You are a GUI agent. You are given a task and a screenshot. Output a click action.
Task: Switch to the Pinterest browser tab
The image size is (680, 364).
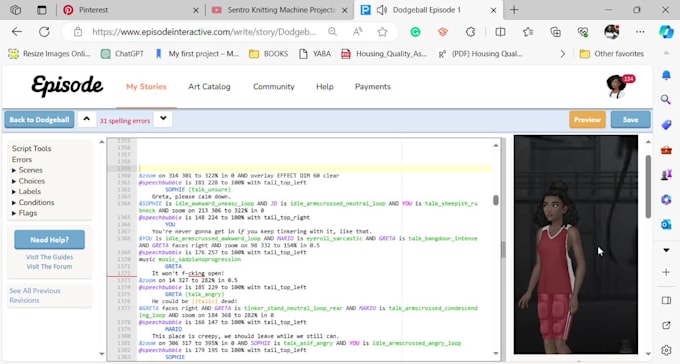[x=93, y=10]
